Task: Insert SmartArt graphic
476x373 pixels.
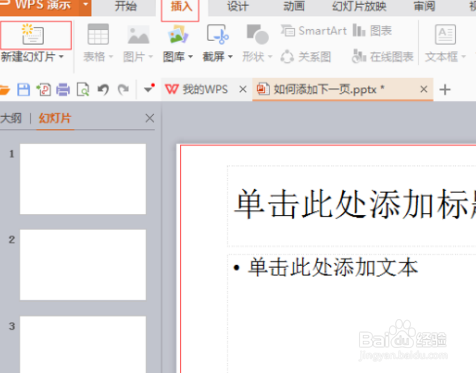Action: coord(314,31)
